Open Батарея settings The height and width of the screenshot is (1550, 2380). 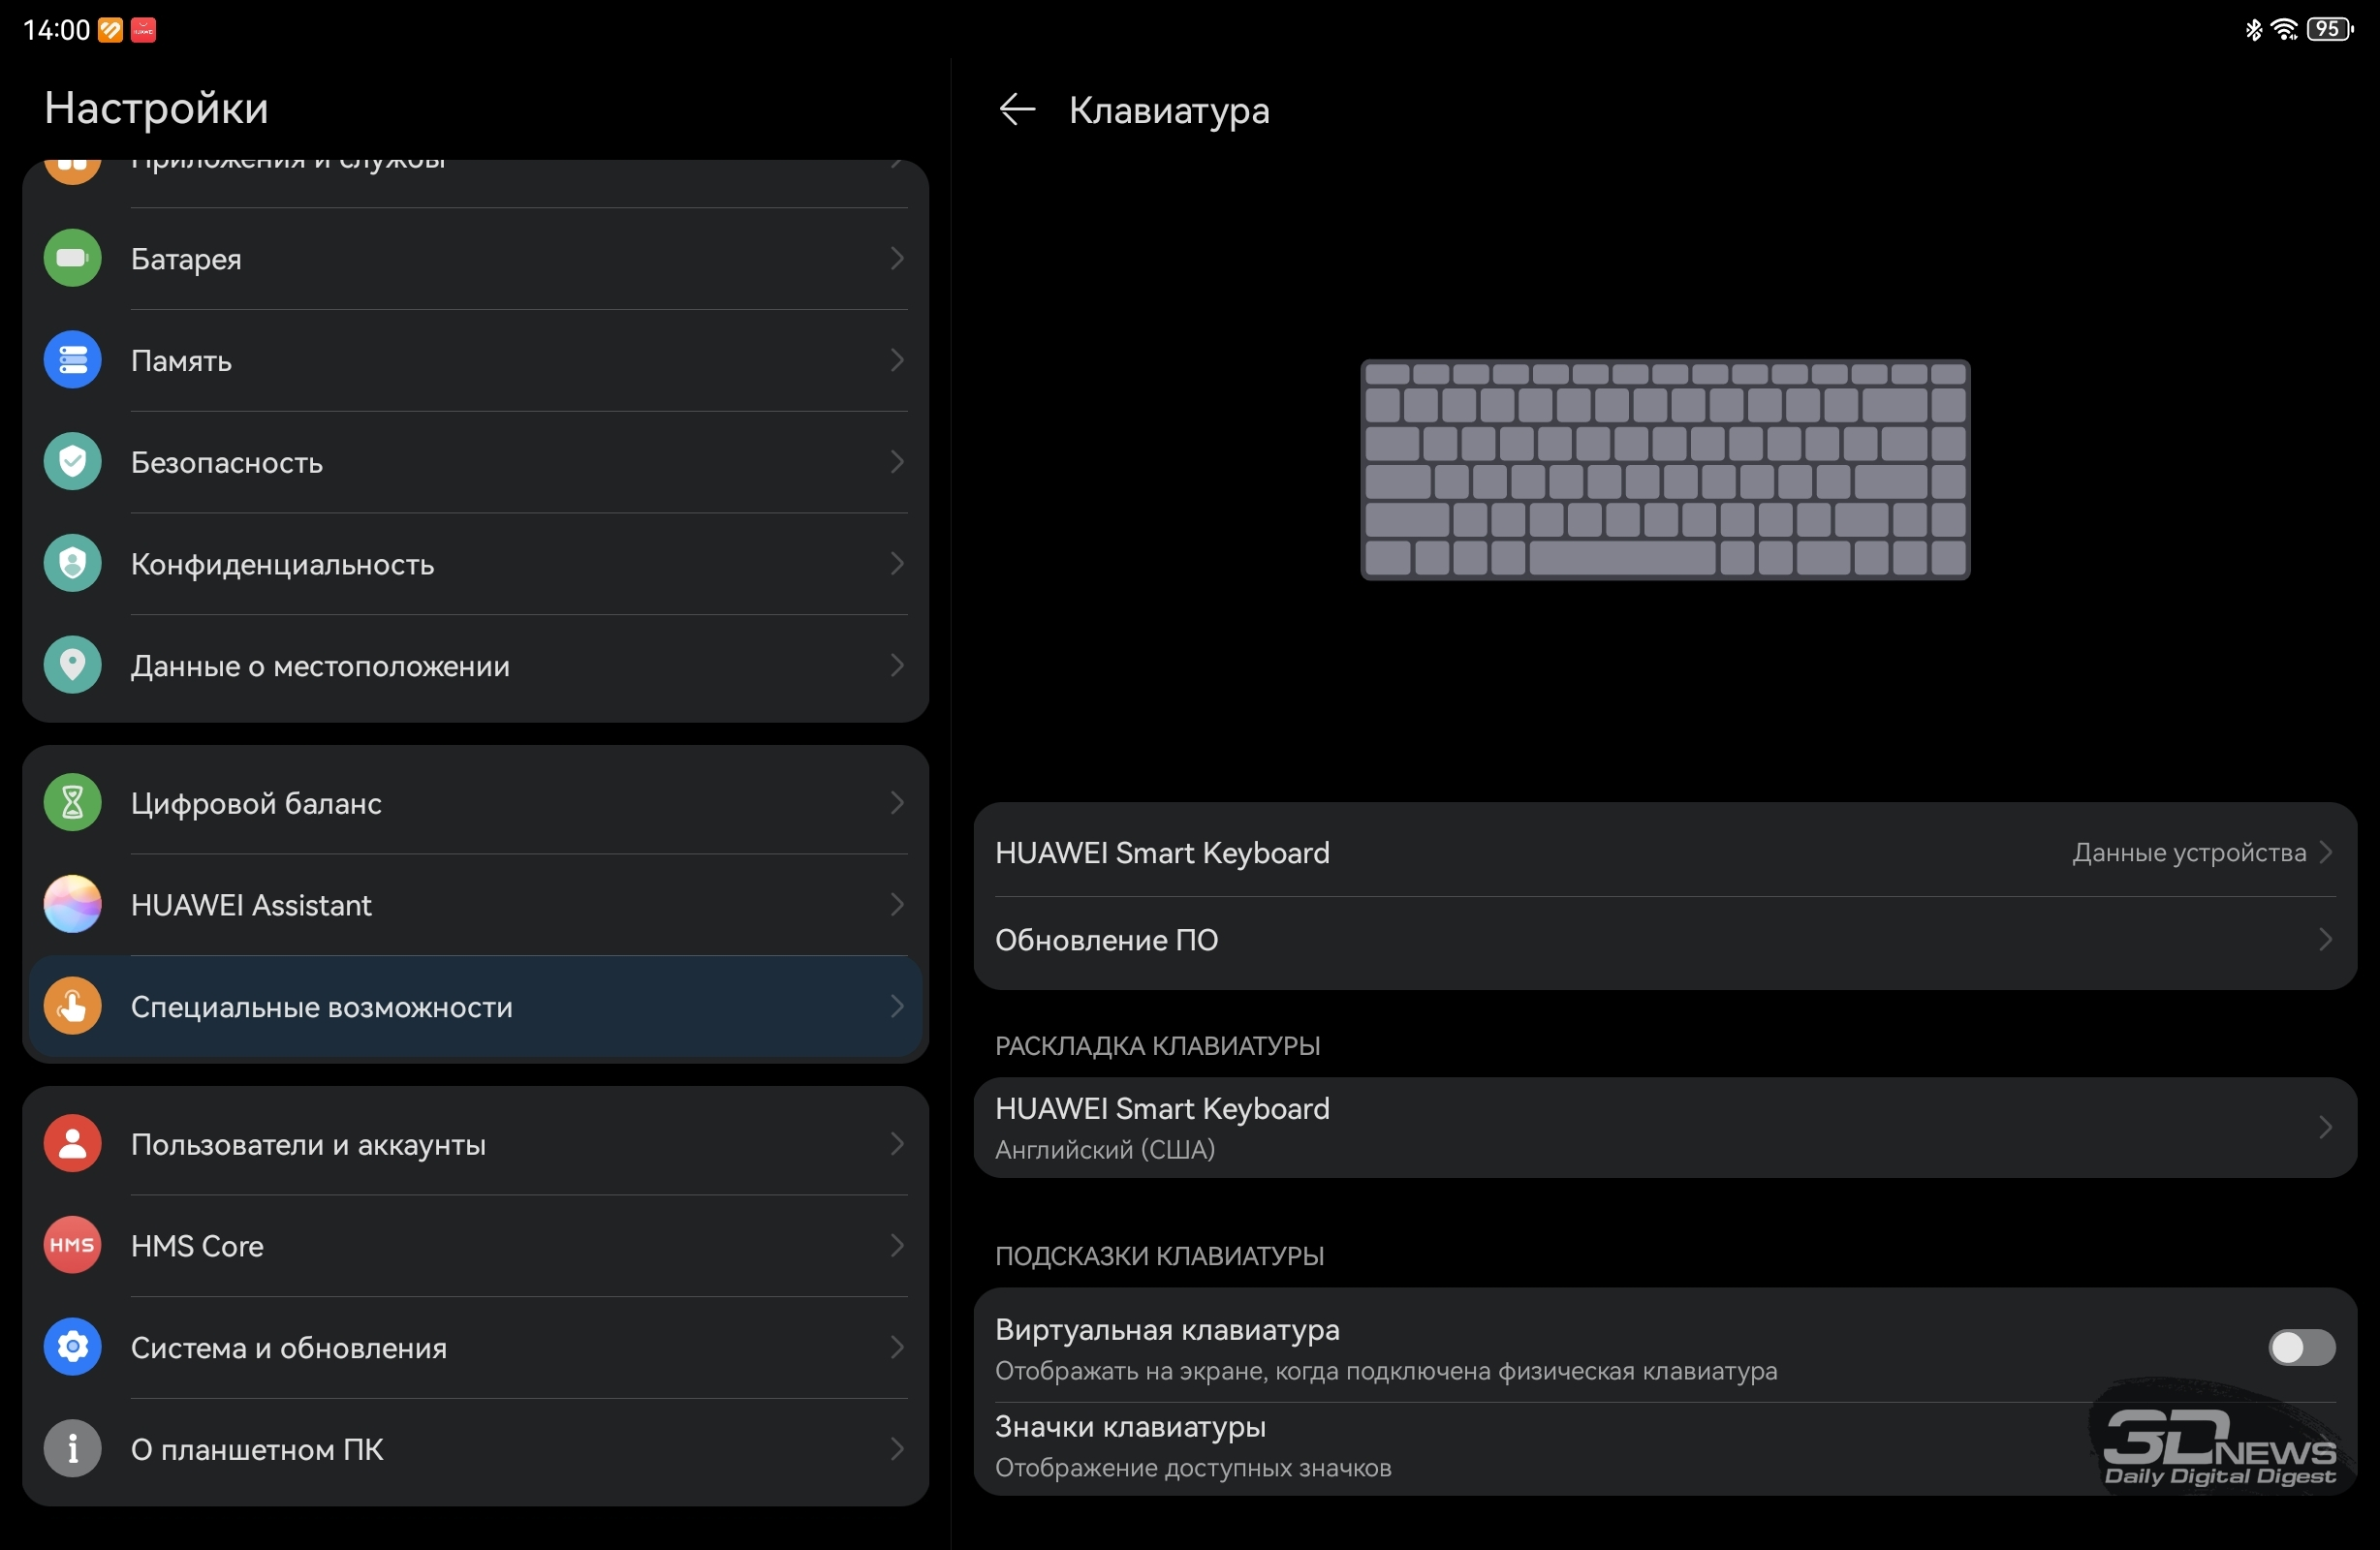pyautogui.click(x=475, y=258)
